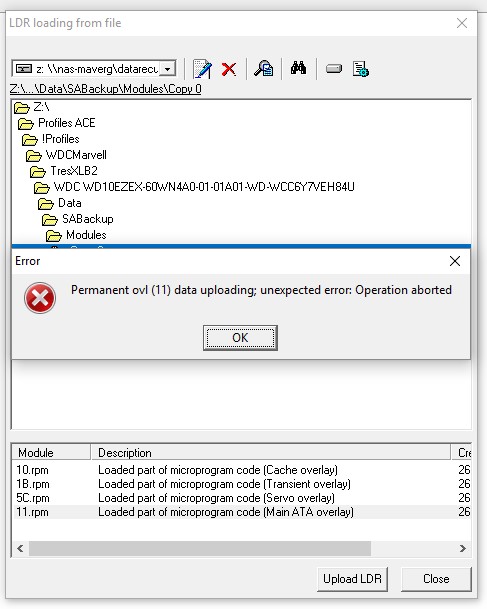Click the rename/edit pencil toolbar icon
Image resolution: width=487 pixels, height=609 pixels.
202,69
